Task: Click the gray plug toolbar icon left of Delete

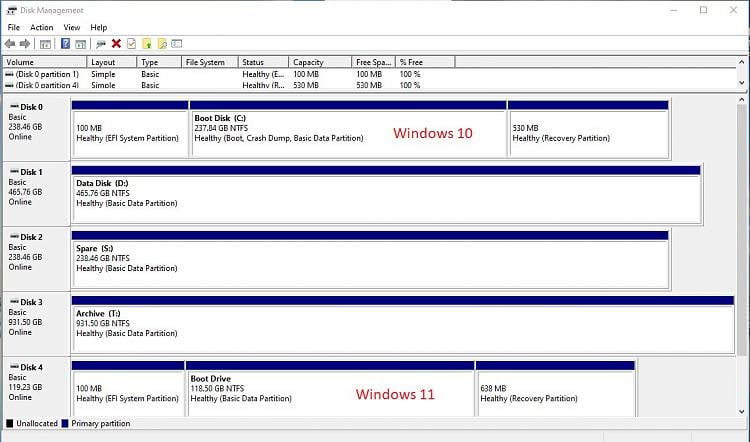Action: point(100,44)
